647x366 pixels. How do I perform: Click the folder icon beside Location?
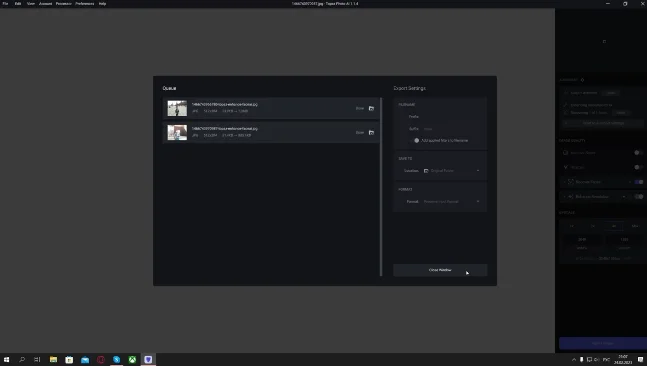click(x=426, y=171)
